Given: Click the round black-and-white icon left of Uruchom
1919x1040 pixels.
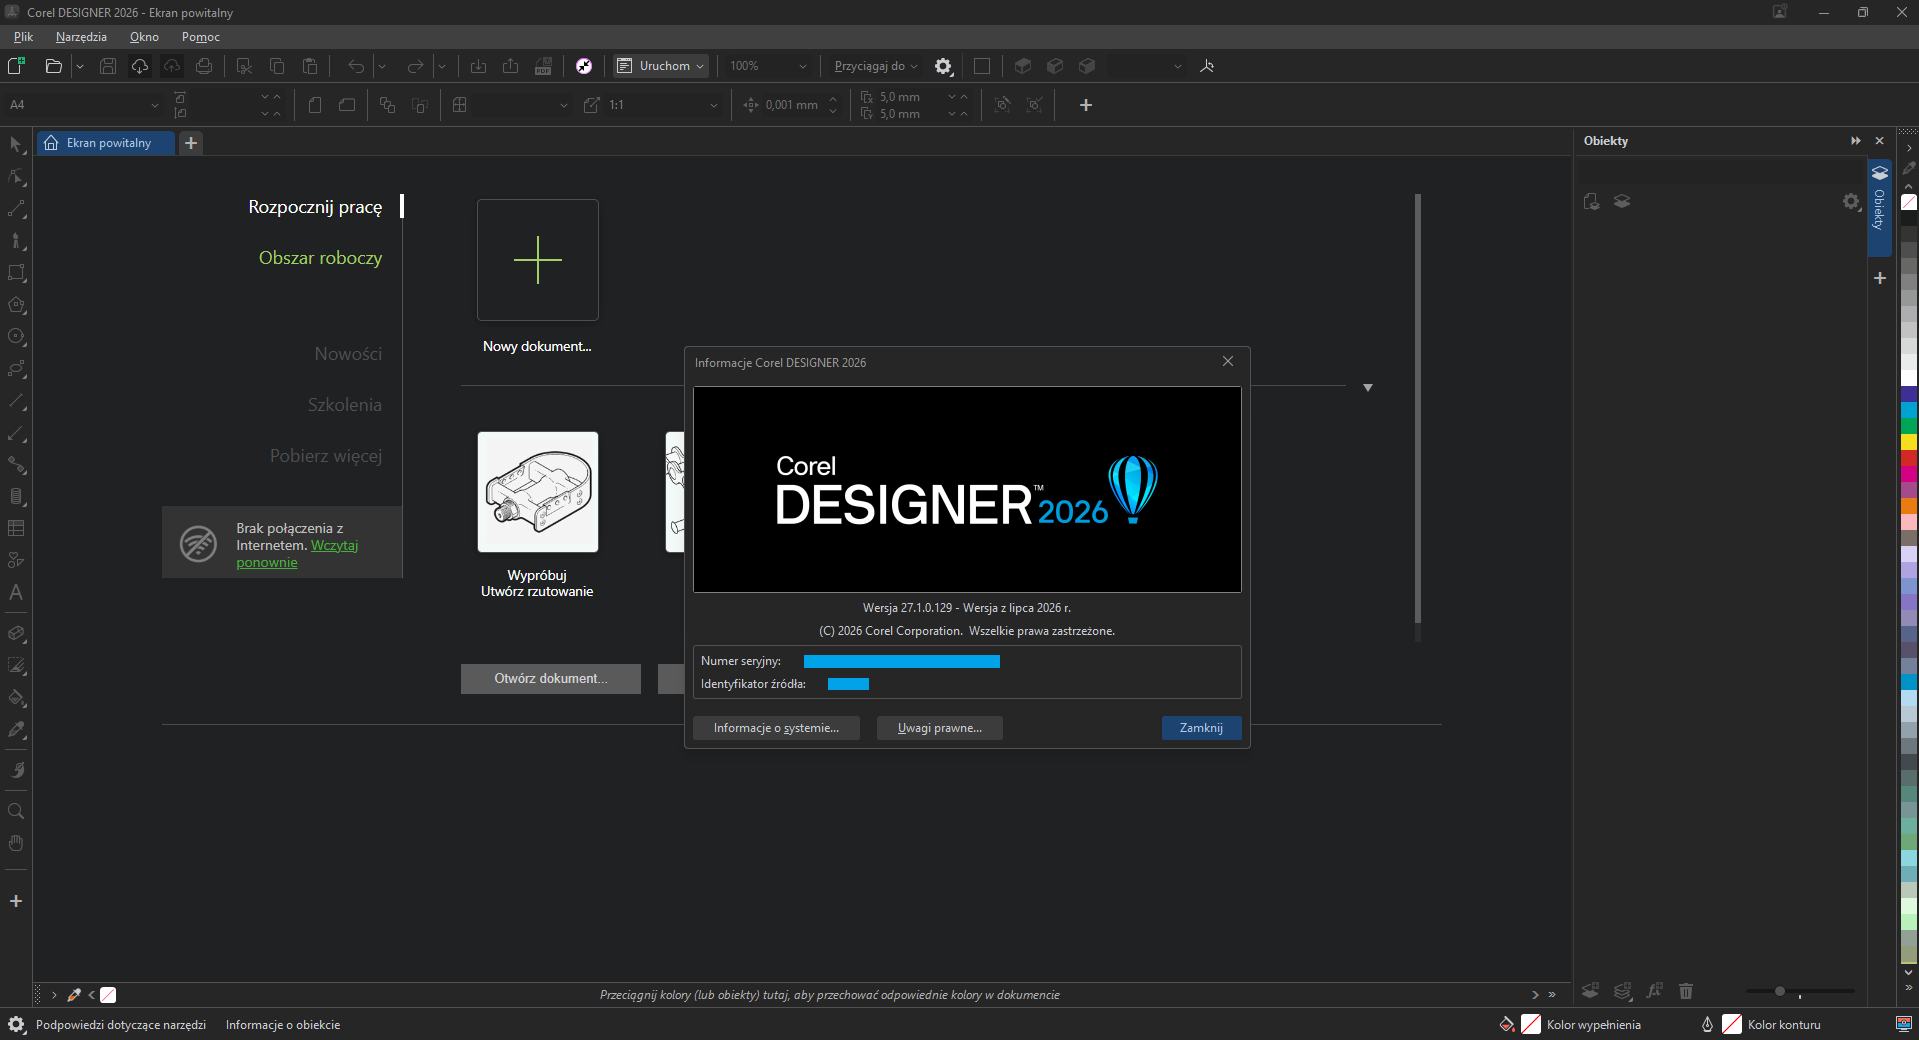Looking at the screenshot, I should pyautogui.click(x=584, y=66).
